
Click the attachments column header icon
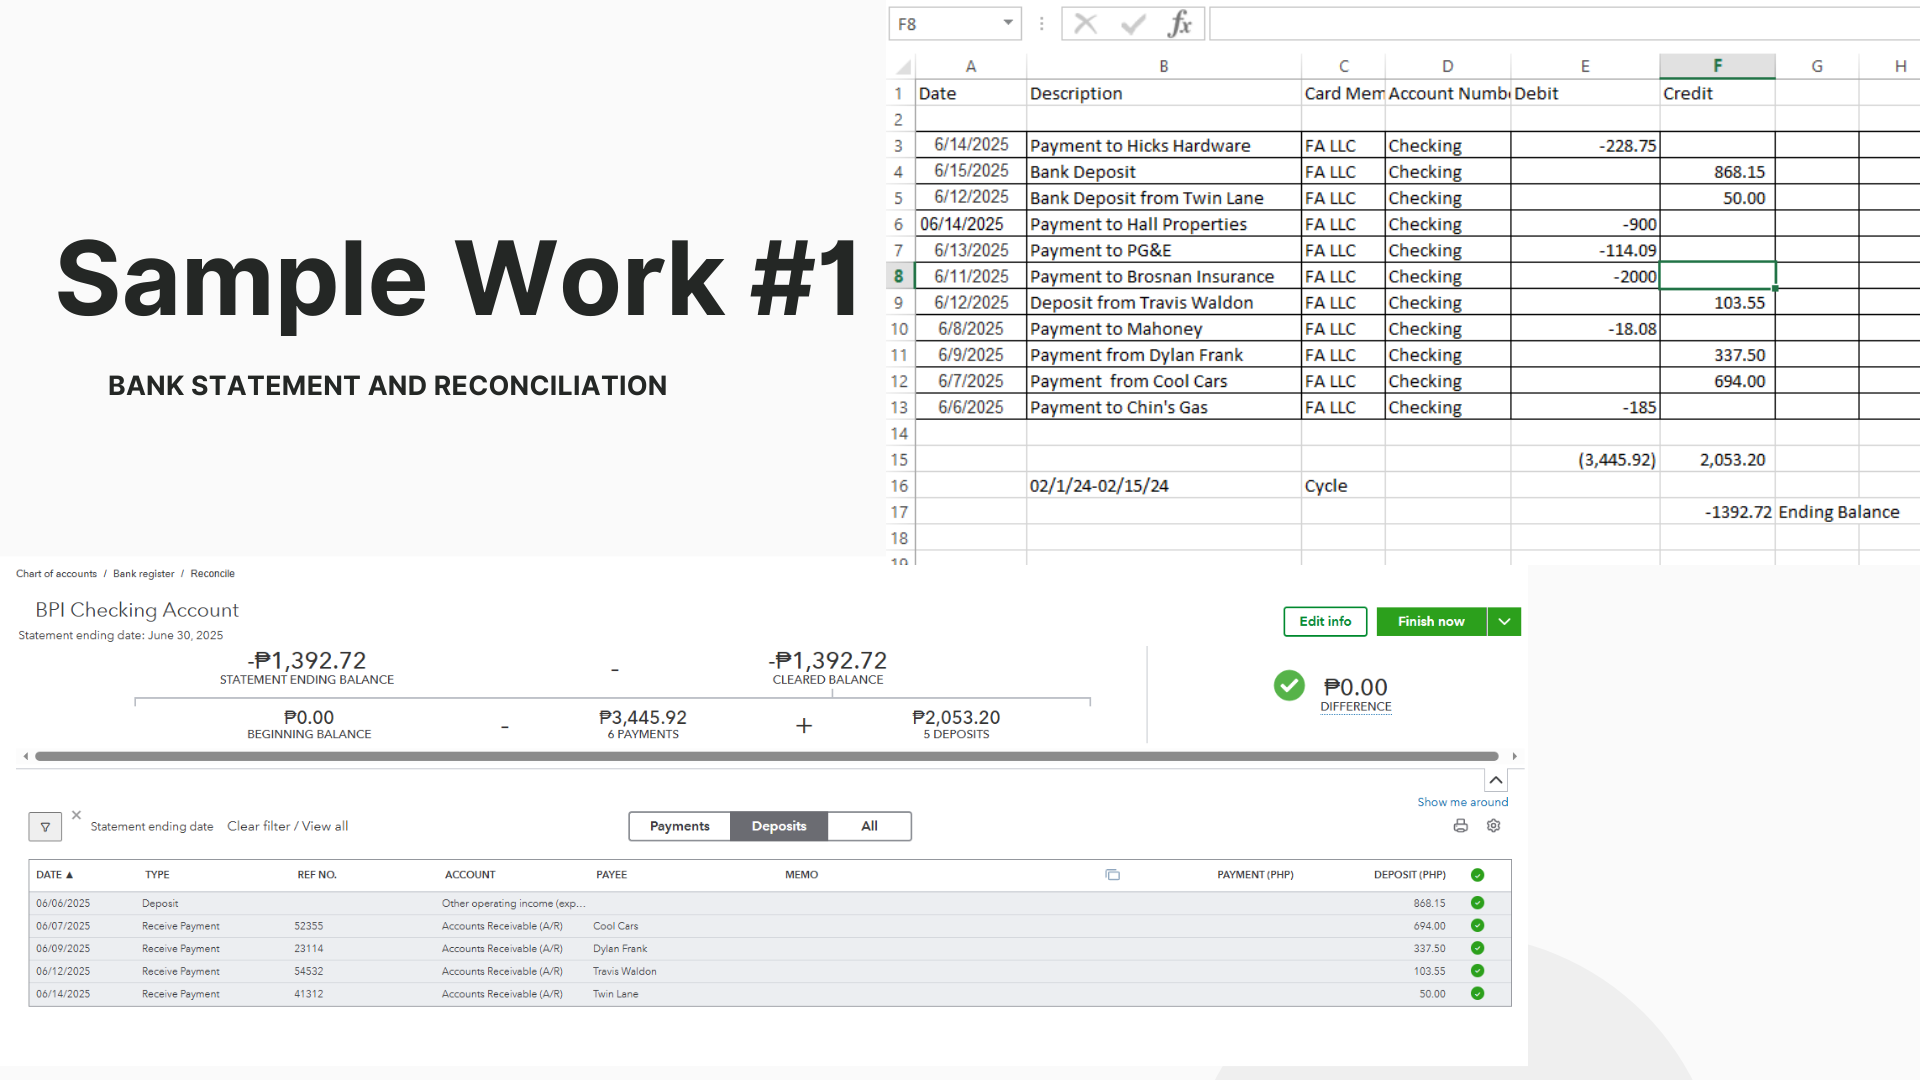click(1112, 875)
